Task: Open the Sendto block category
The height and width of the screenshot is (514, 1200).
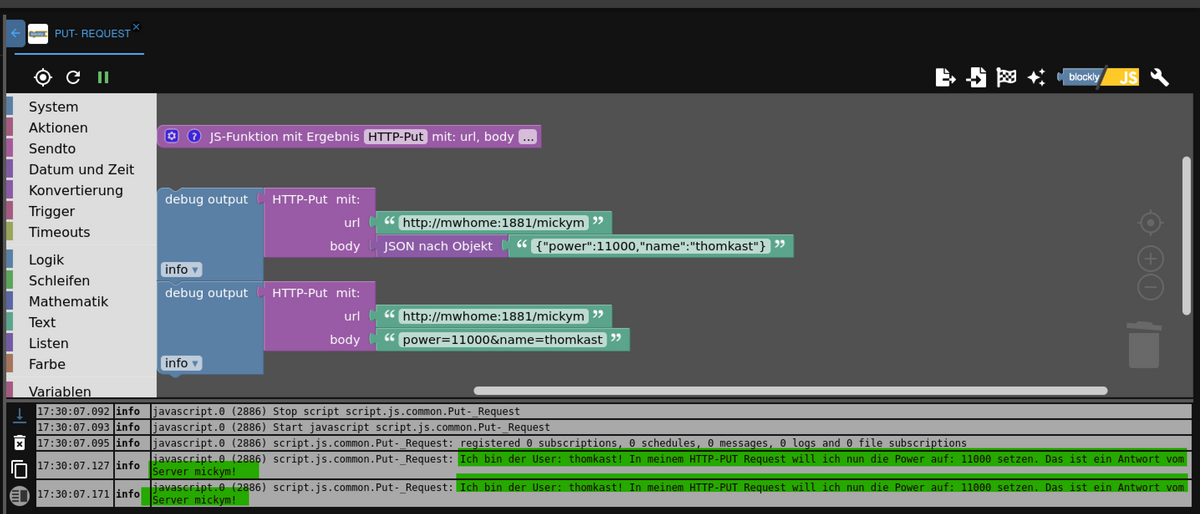Action: [x=52, y=149]
